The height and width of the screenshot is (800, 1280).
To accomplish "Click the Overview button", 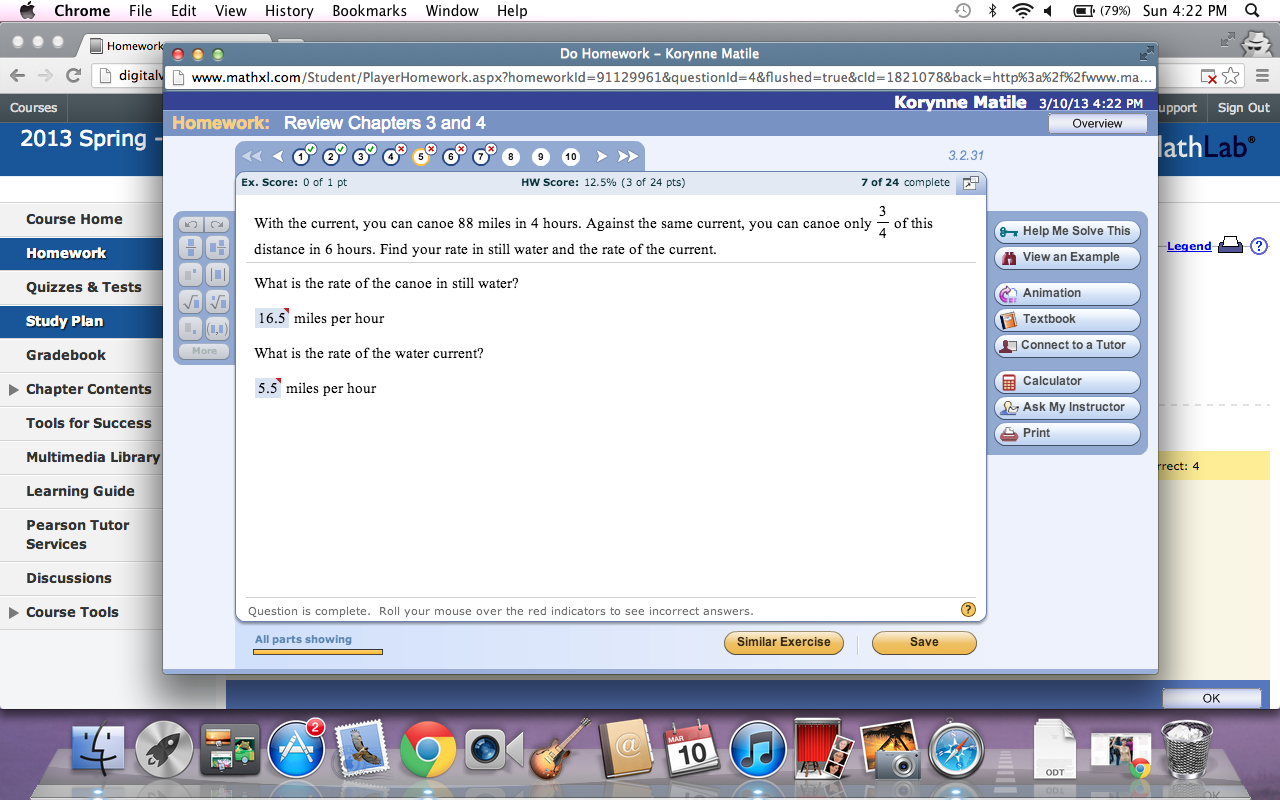I will [x=1097, y=123].
